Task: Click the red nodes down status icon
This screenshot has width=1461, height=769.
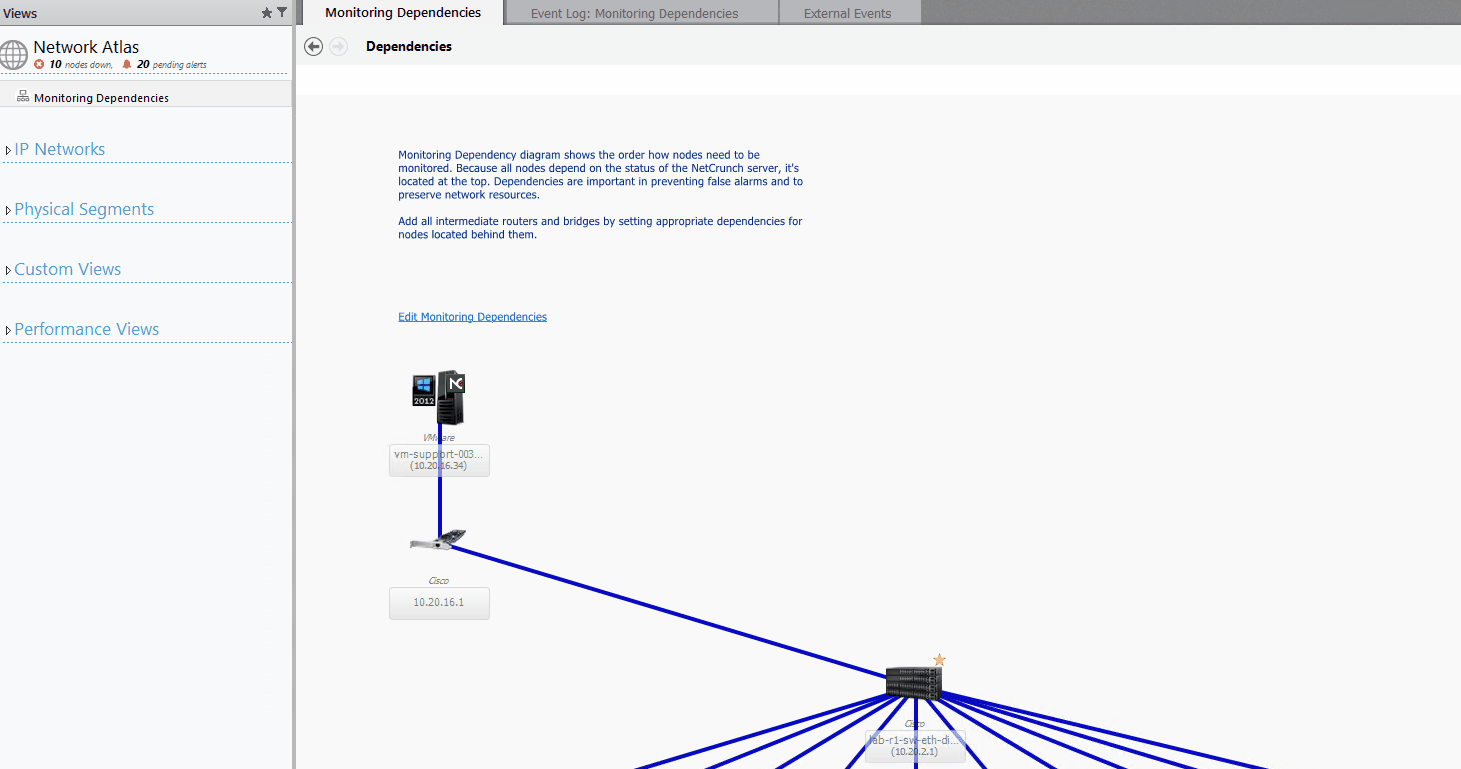Action: 39,64
